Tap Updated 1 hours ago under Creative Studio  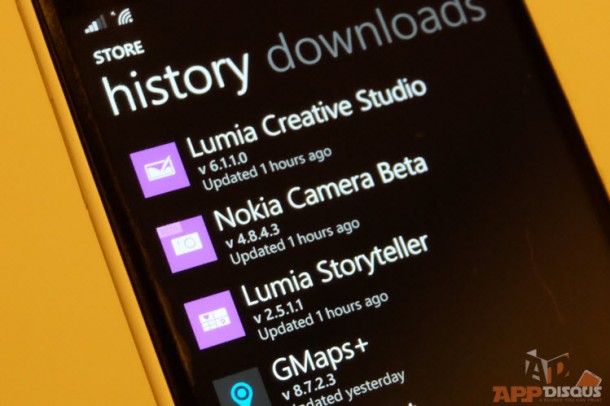click(x=267, y=168)
